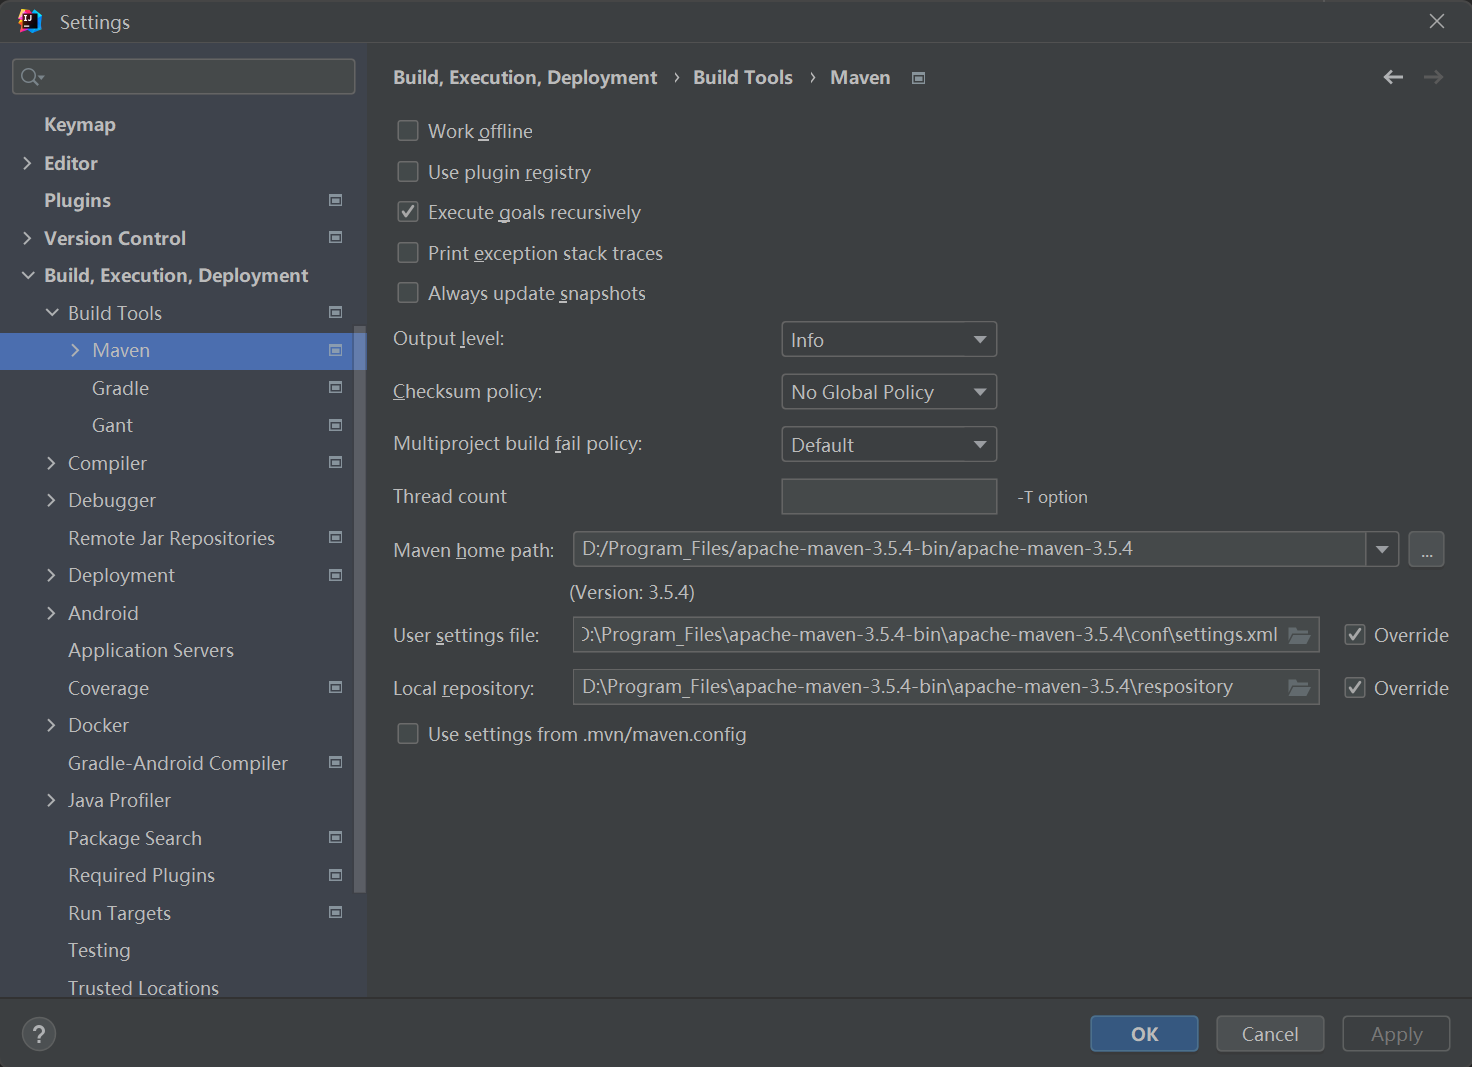Click project-level icon next to Deployment
1472x1067 pixels.
pyautogui.click(x=336, y=575)
